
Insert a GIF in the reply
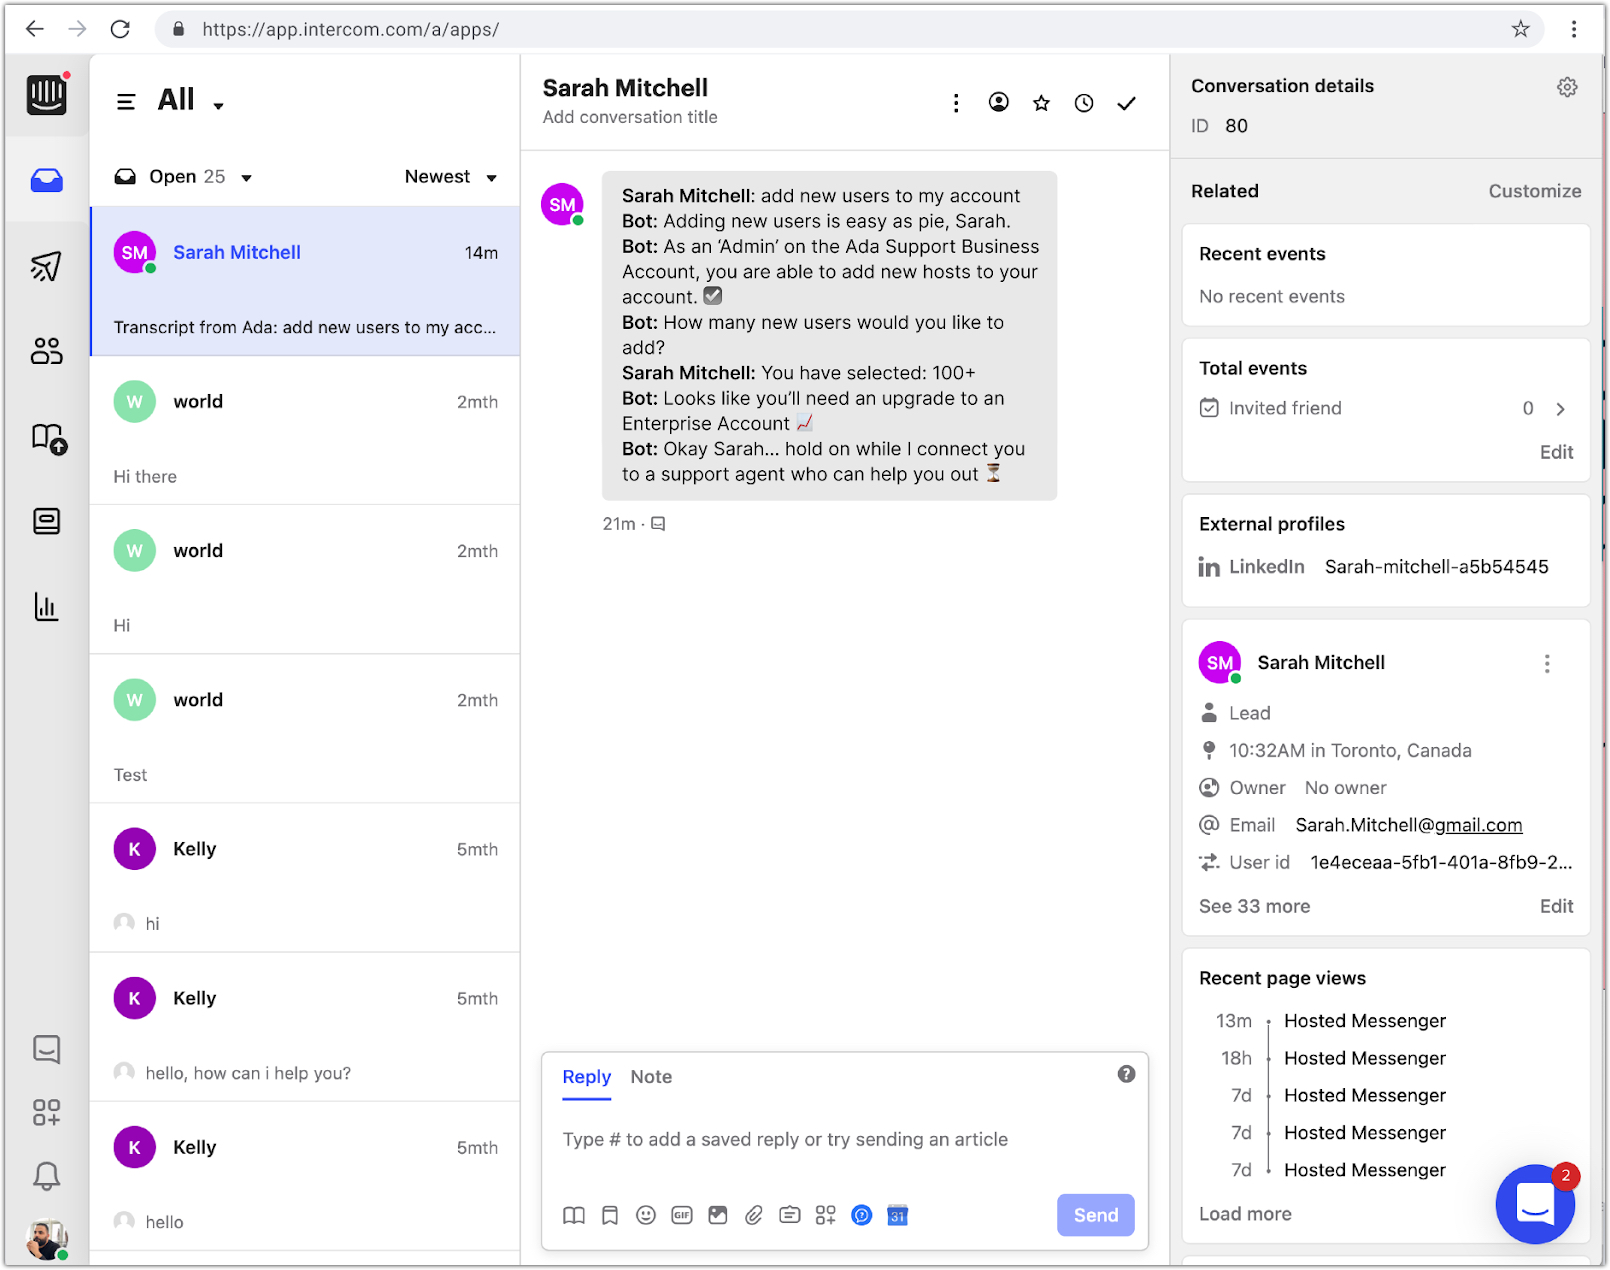tap(682, 1215)
